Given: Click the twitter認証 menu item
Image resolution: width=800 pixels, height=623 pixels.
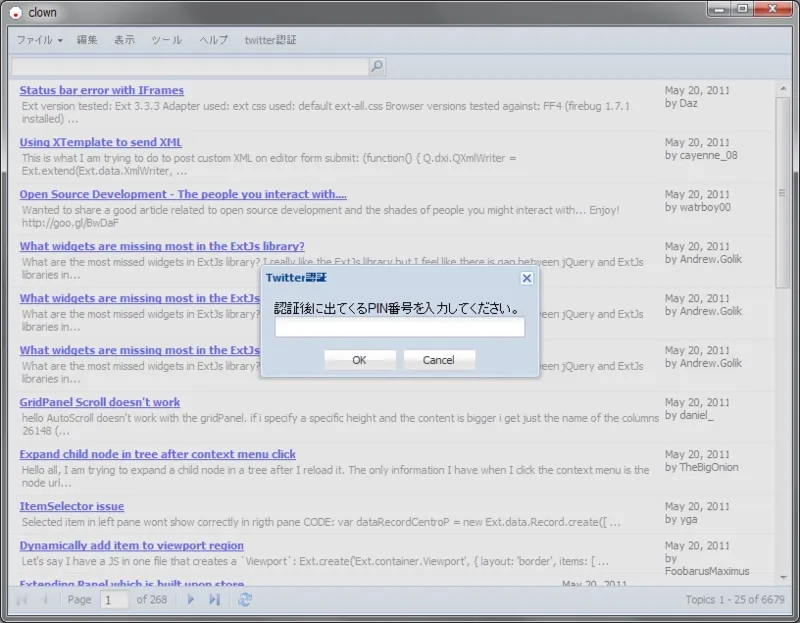Looking at the screenshot, I should pos(270,40).
